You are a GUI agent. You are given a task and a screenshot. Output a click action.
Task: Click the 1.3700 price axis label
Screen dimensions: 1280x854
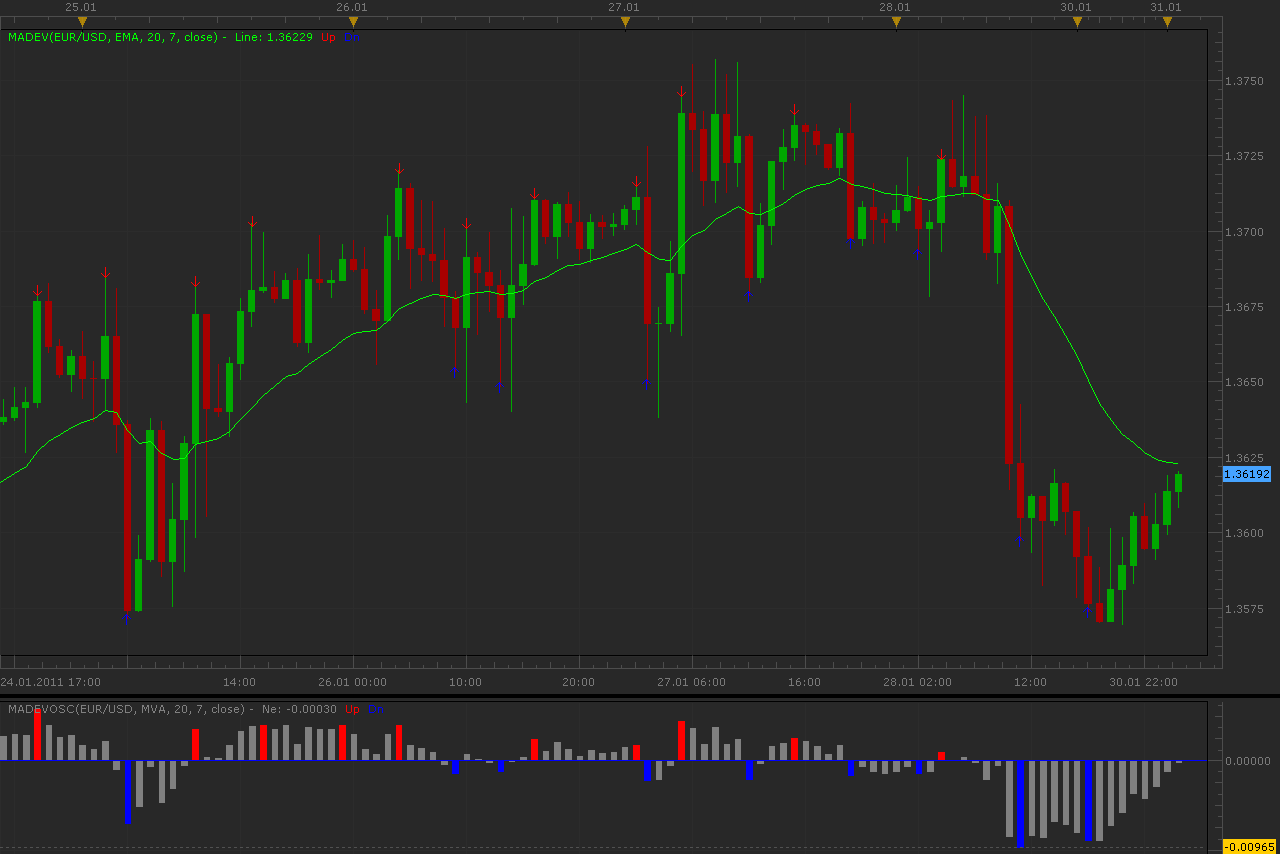(x=1244, y=232)
